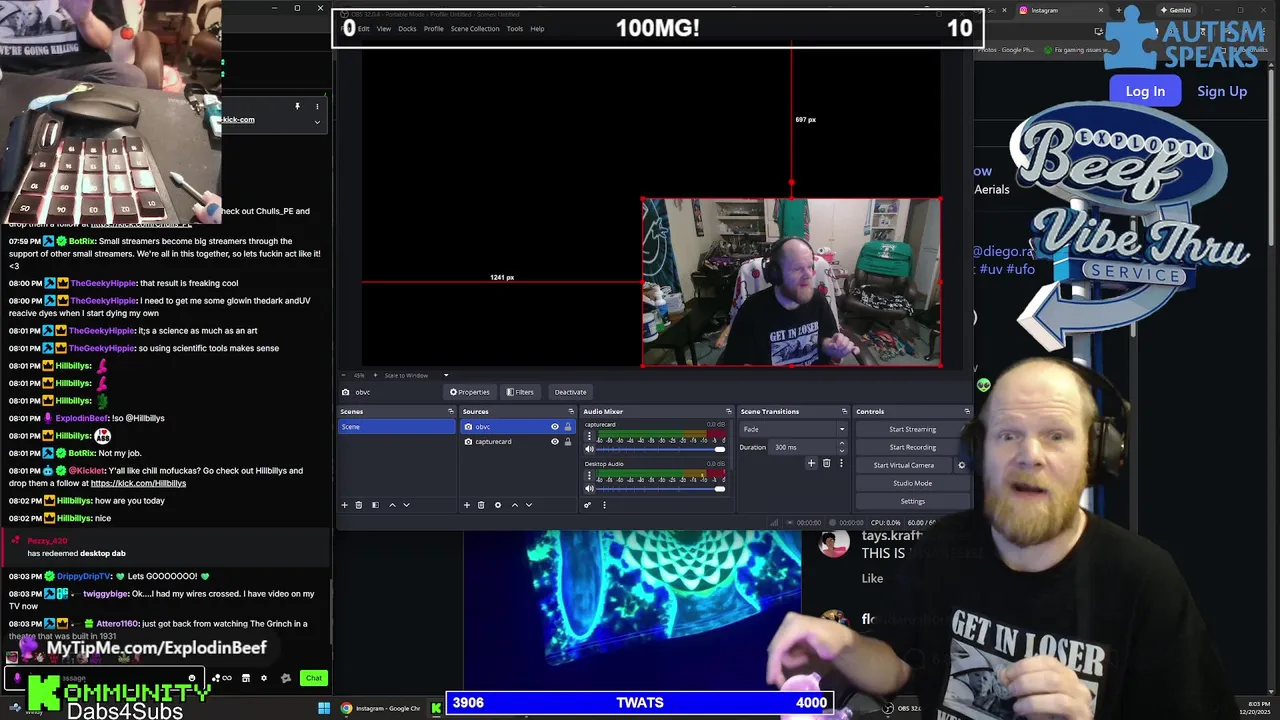Move the selected scene up with the arrow icon
1280x720 pixels.
point(392,505)
